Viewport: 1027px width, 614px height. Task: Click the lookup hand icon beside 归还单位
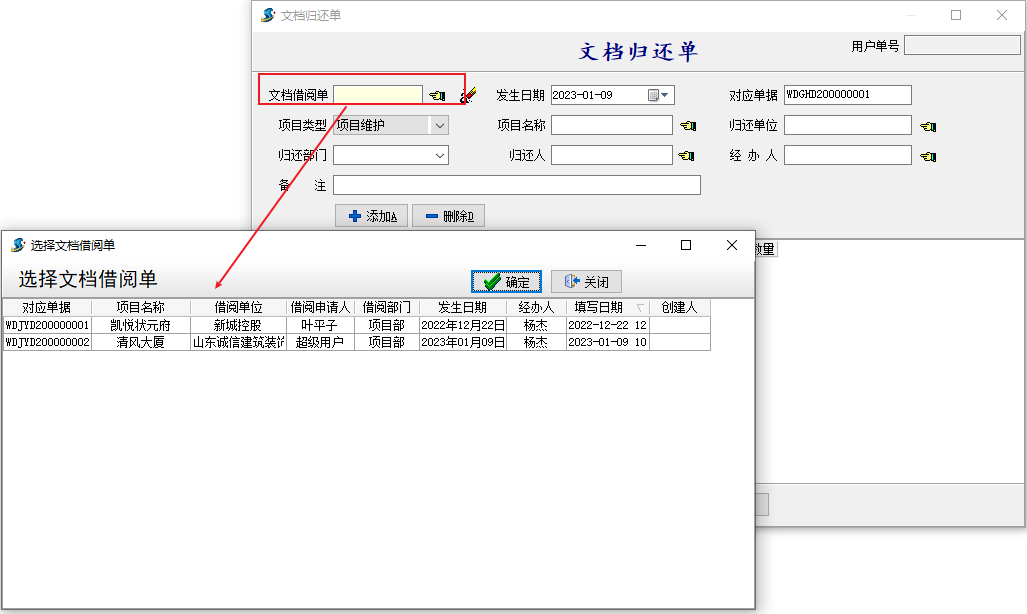coord(927,126)
